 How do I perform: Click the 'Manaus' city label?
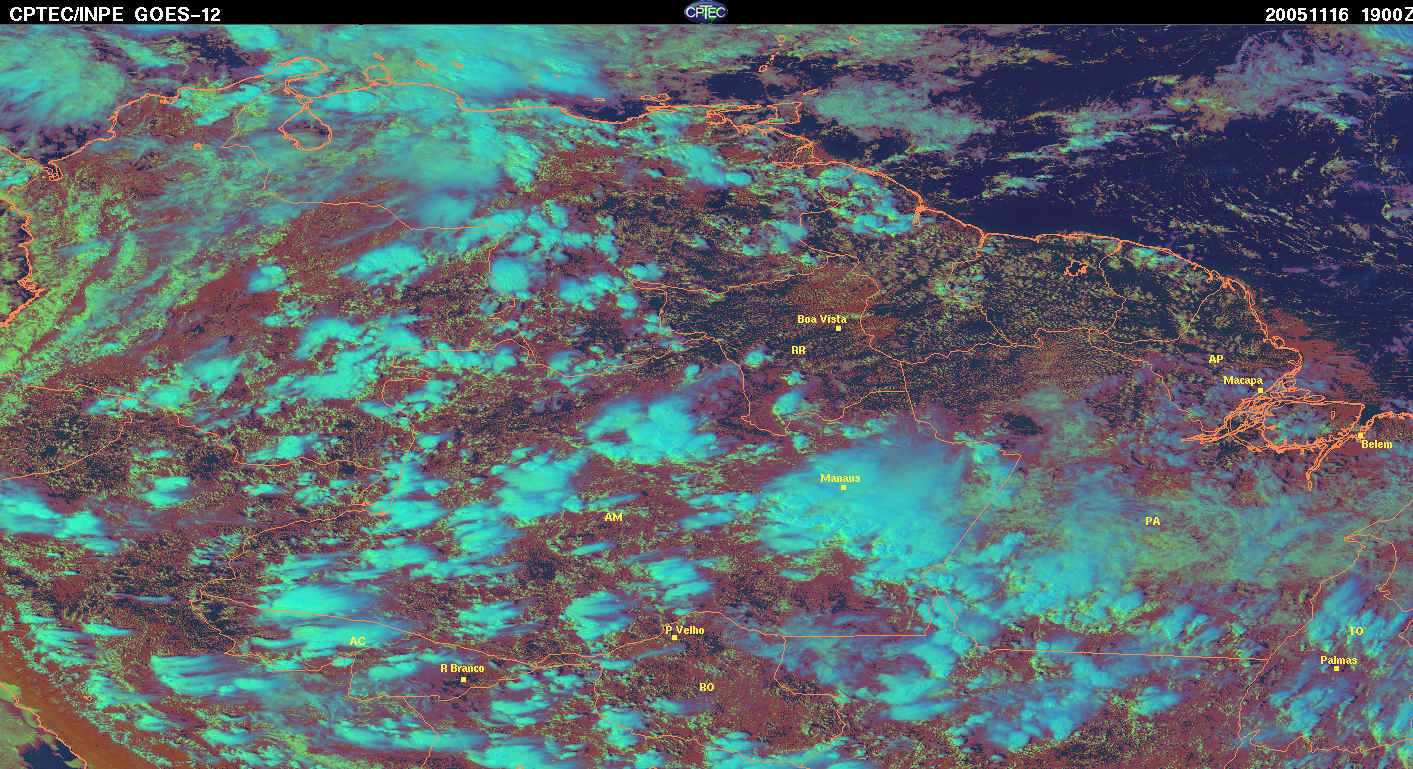click(840, 478)
